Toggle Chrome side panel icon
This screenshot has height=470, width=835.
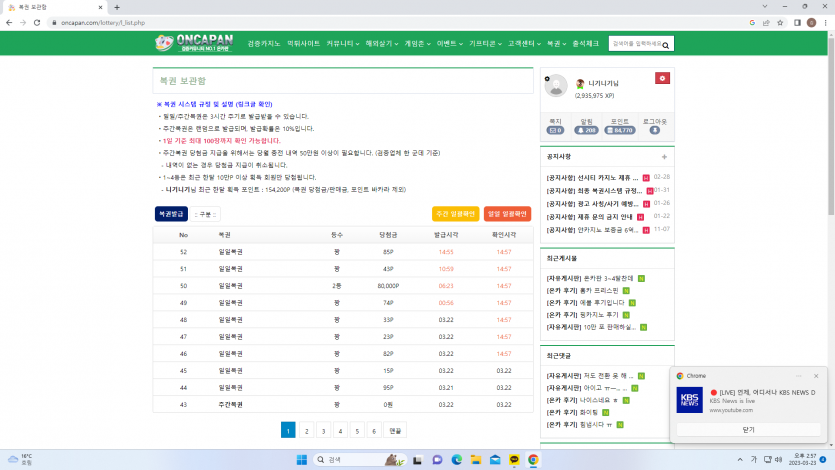coord(797,23)
